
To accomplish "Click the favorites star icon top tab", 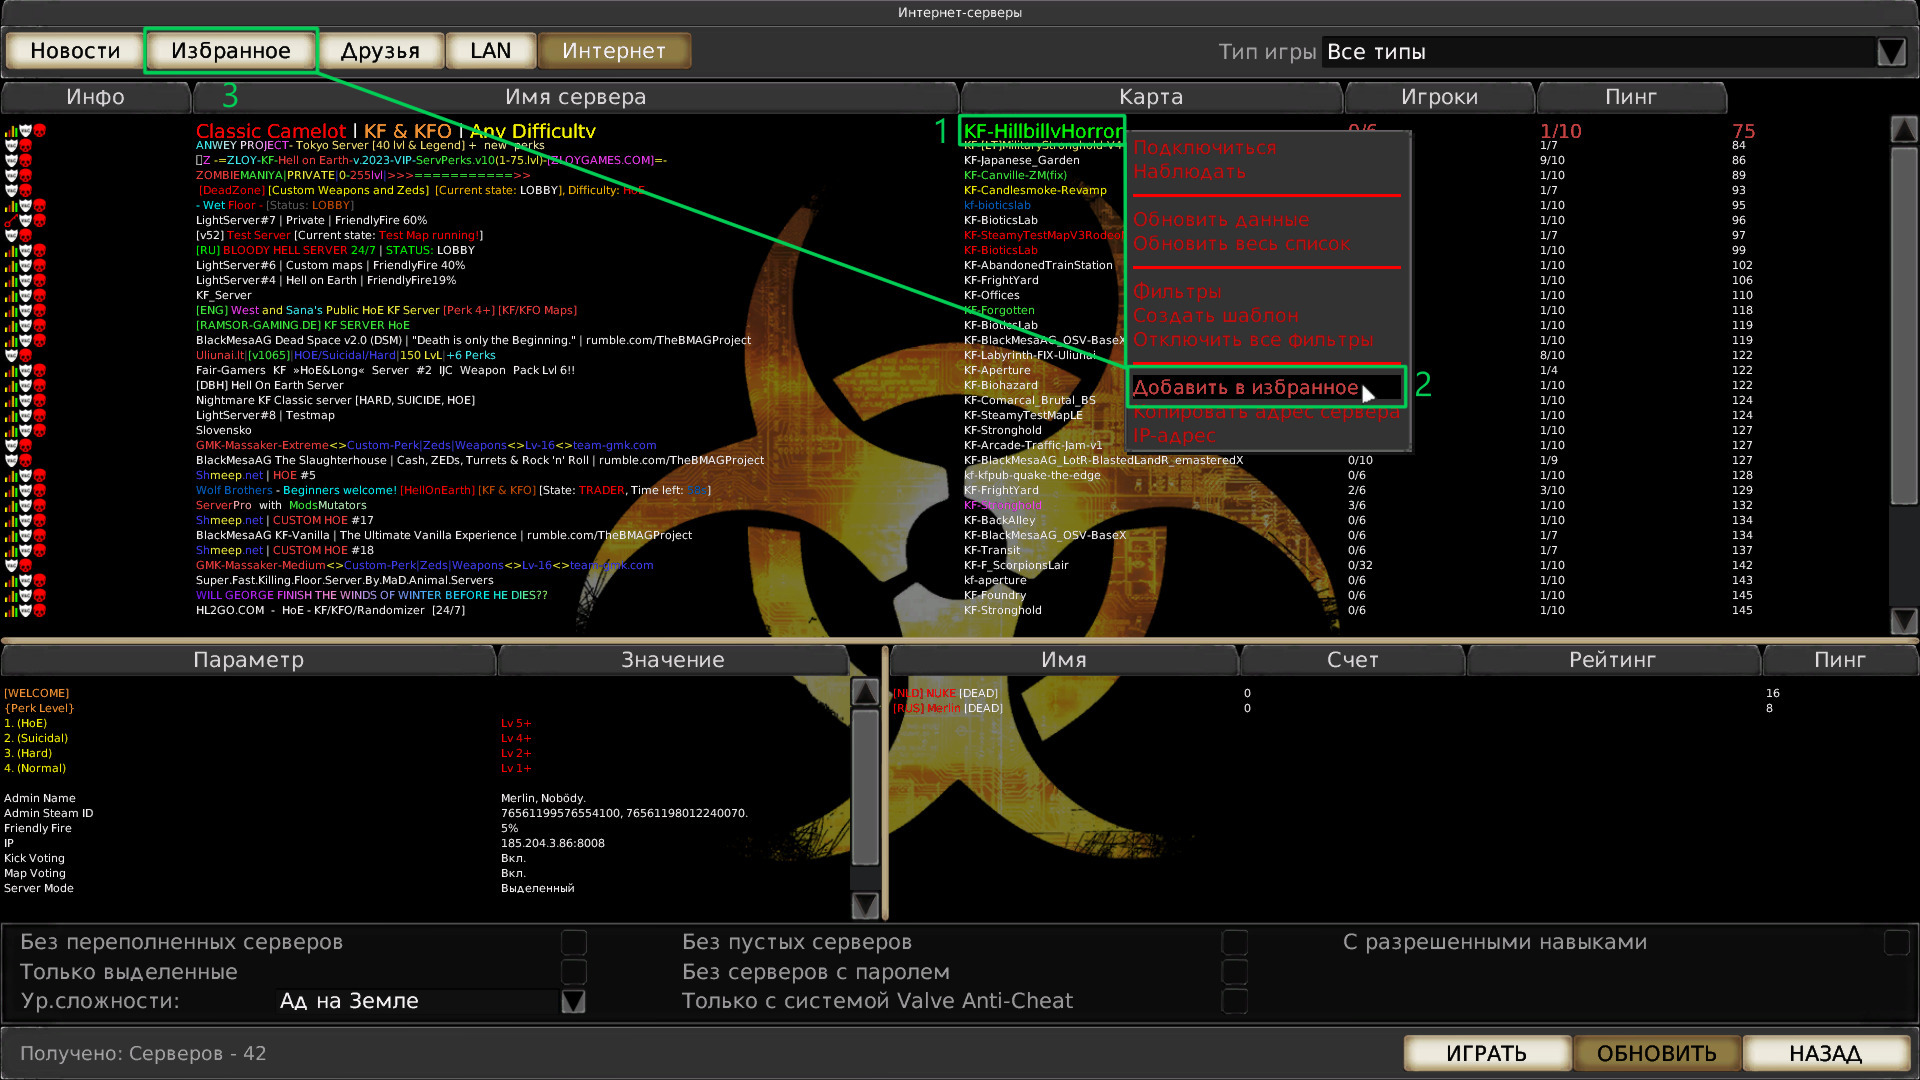I will (x=231, y=50).
